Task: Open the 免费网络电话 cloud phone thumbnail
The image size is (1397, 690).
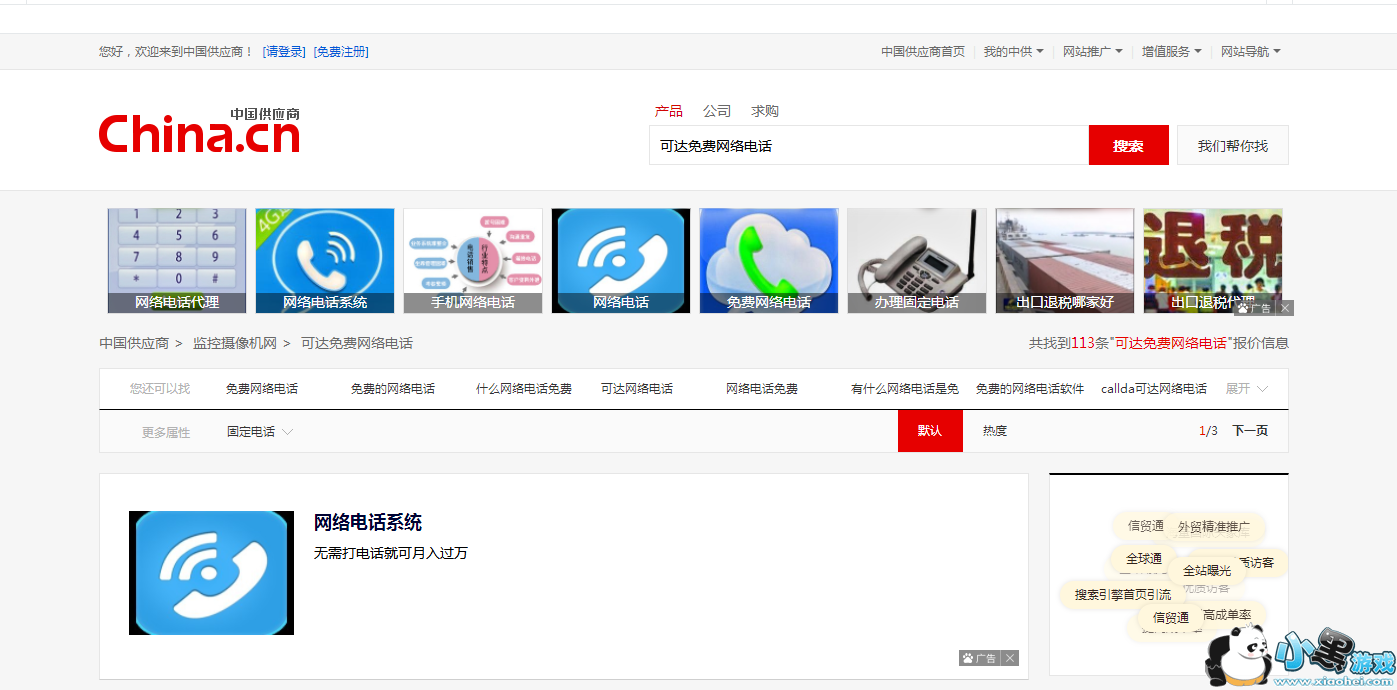Action: pyautogui.click(x=769, y=260)
